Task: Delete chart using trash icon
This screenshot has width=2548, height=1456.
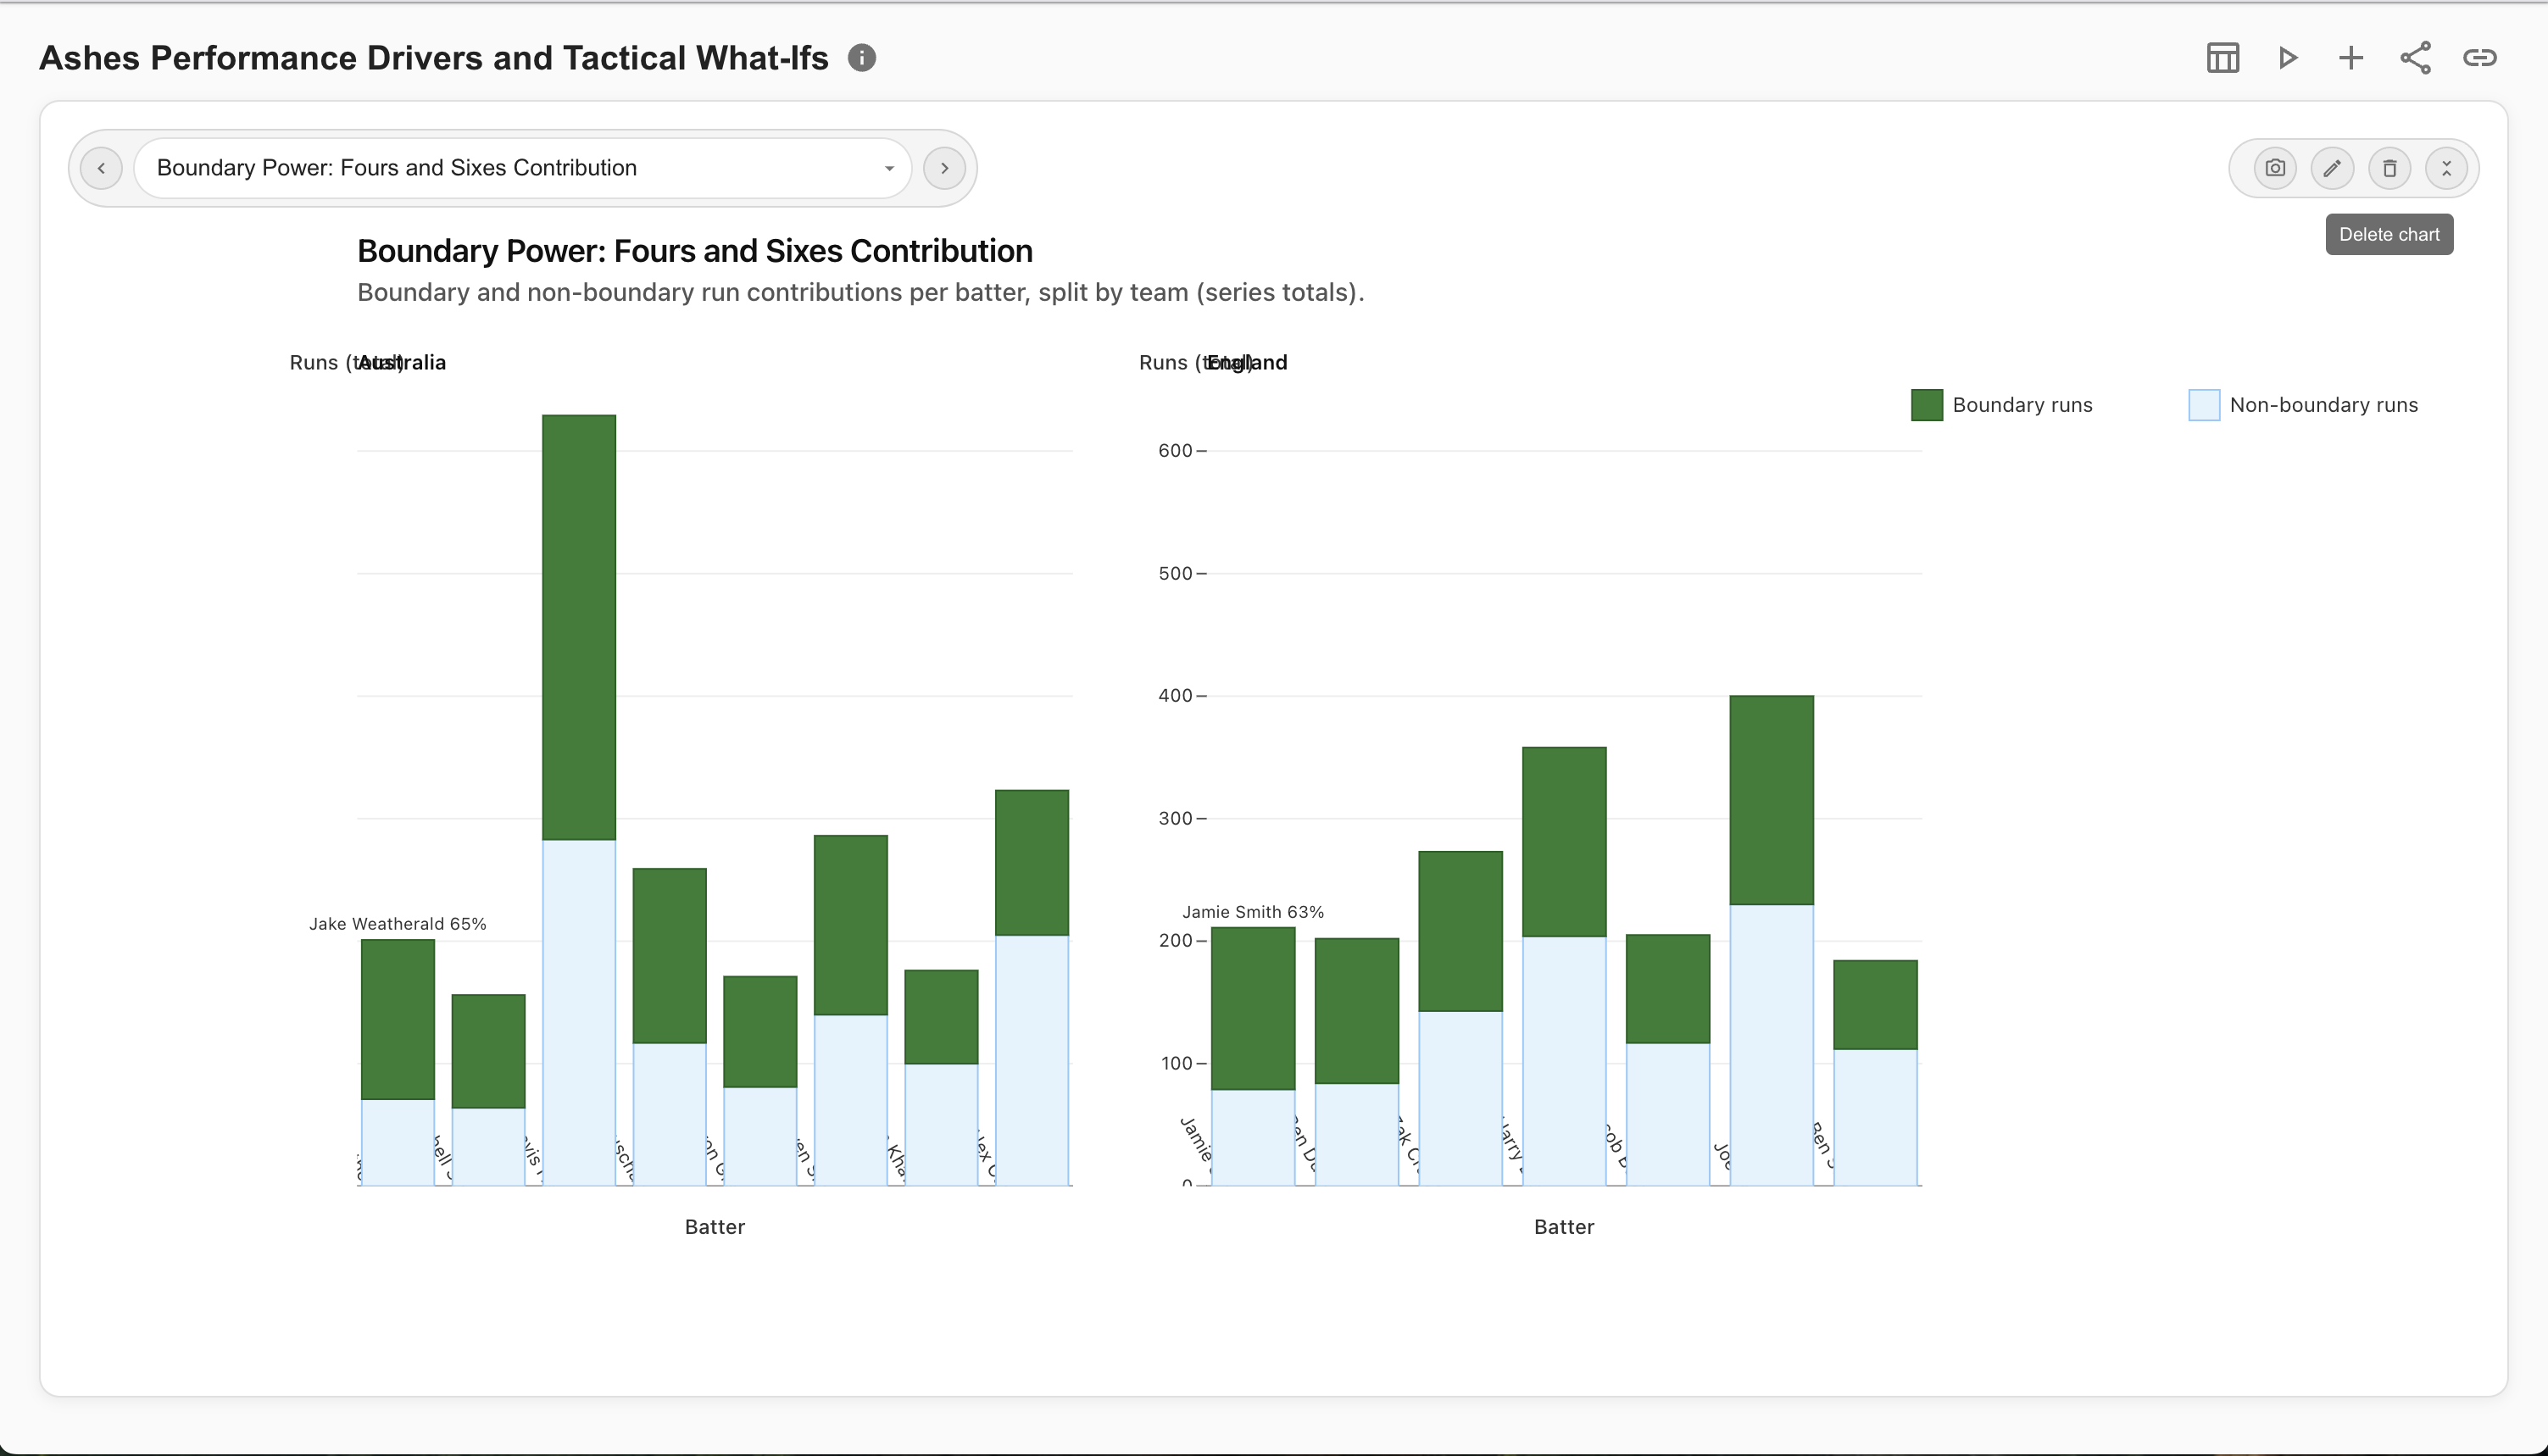Action: click(2389, 168)
